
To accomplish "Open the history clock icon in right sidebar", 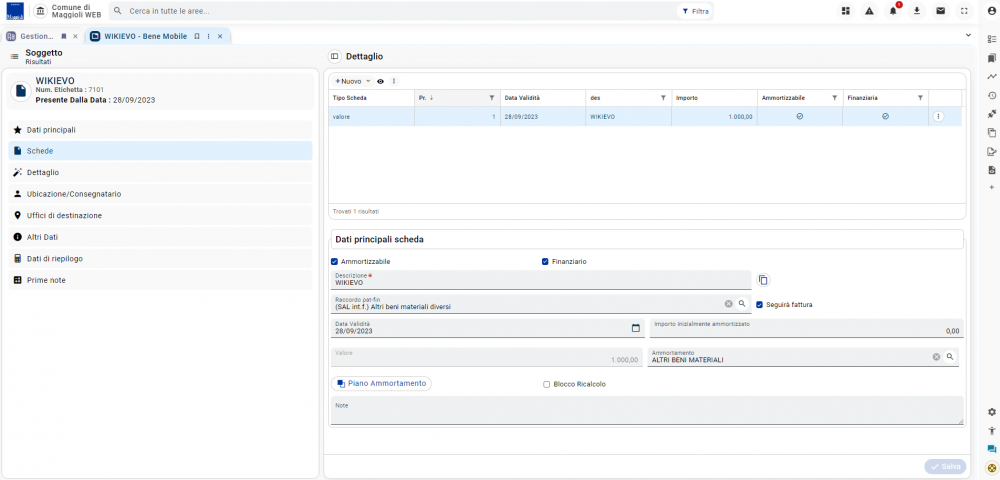I will tap(992, 96).
